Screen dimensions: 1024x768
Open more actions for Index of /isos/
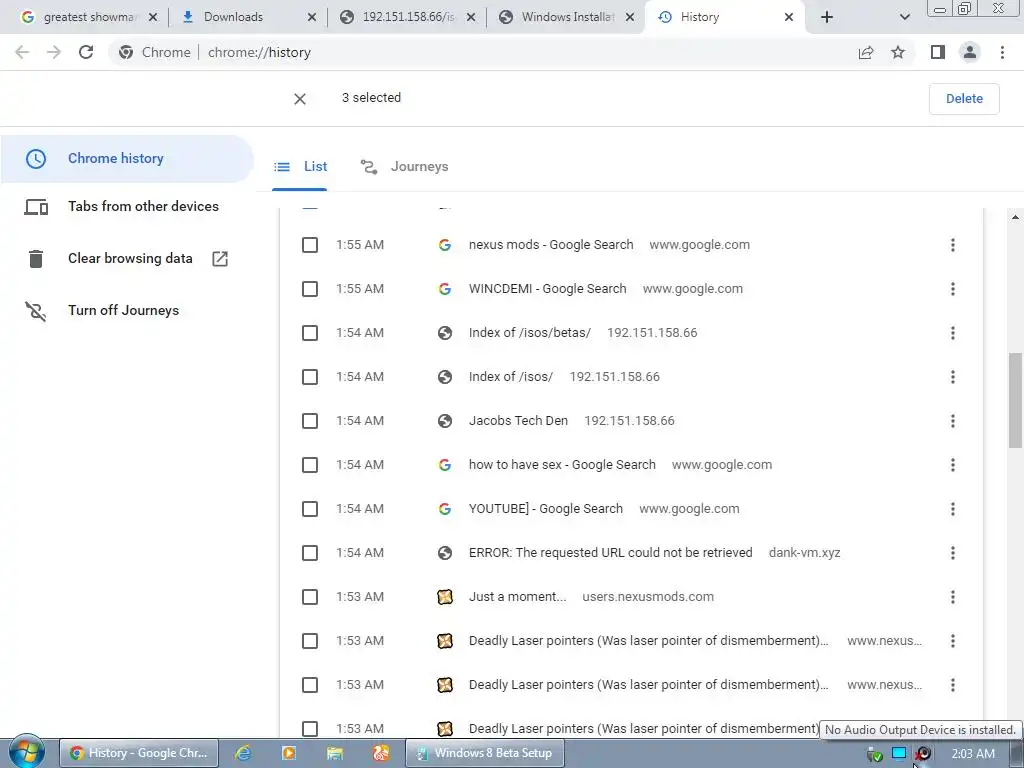coord(953,377)
